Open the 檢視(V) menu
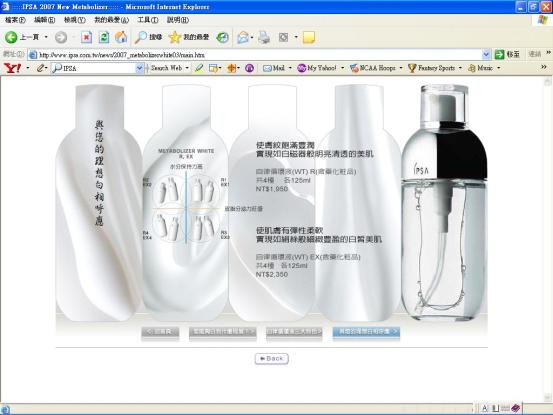 tap(74, 20)
